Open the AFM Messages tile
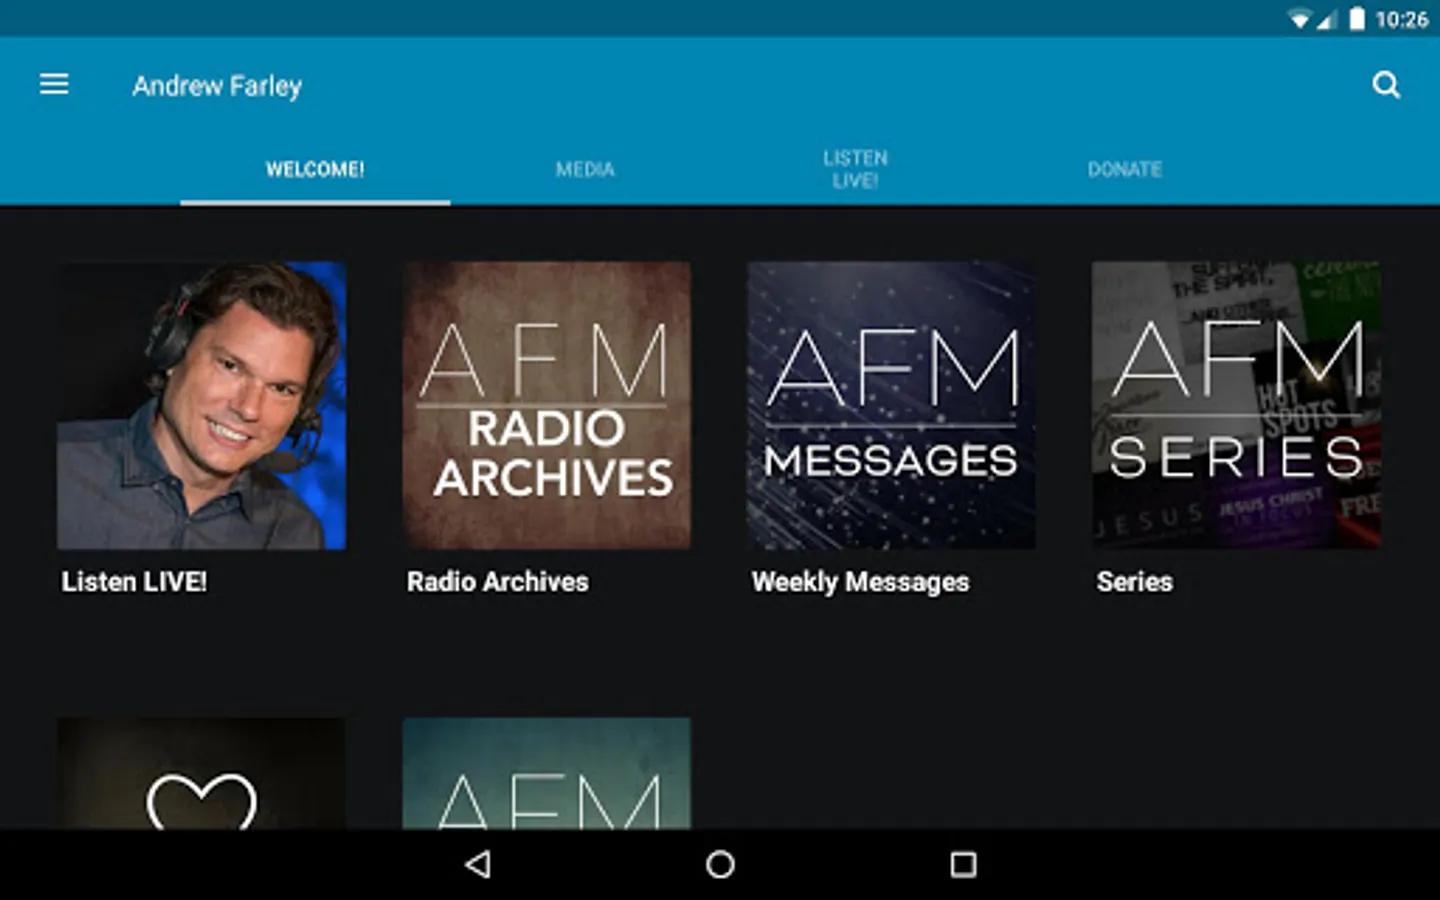The width and height of the screenshot is (1440, 900). point(891,405)
